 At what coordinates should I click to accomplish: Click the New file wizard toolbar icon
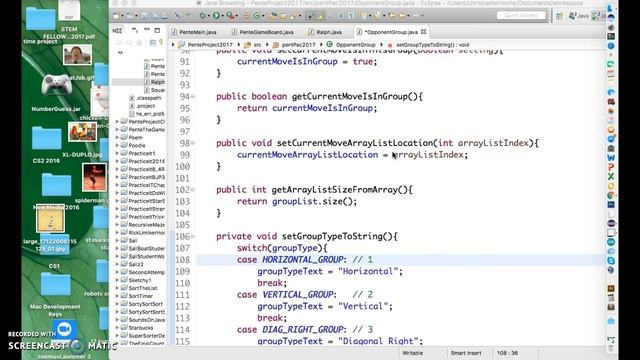(117, 16)
